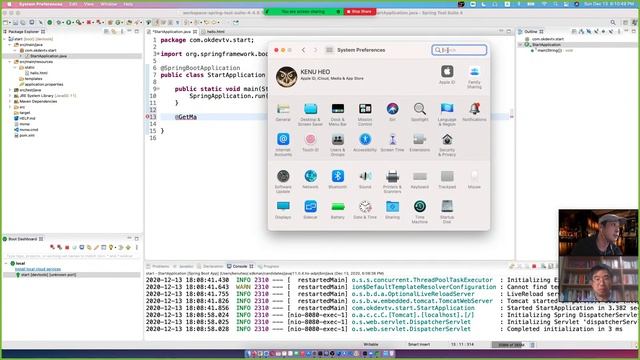Open the Edit menu in the menu bar
This screenshot has height=360, width=640.
(73, 4)
